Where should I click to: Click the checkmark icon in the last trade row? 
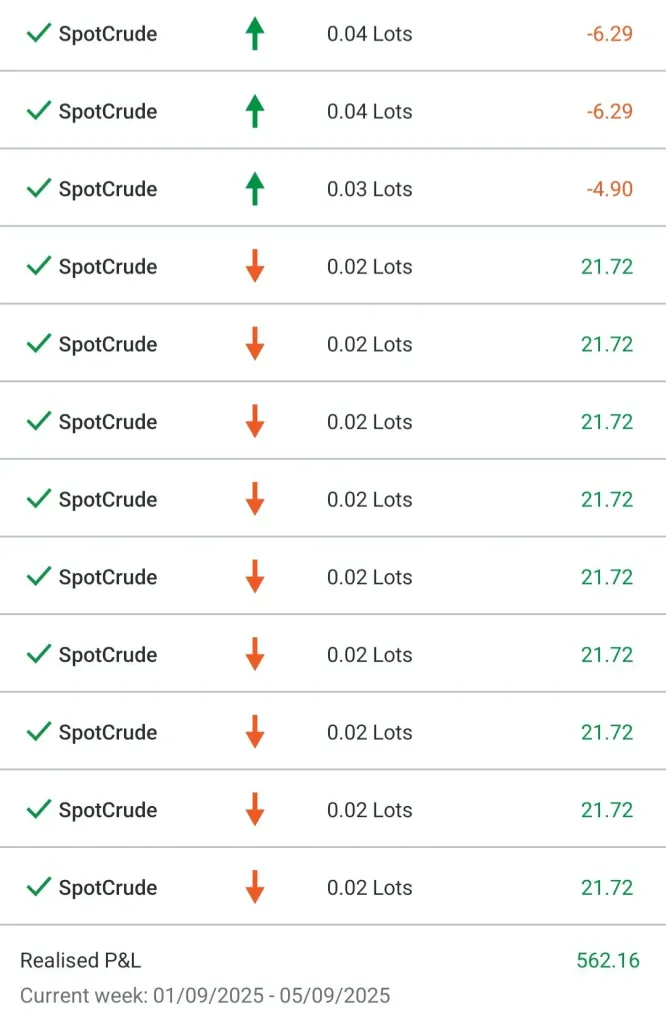point(39,887)
